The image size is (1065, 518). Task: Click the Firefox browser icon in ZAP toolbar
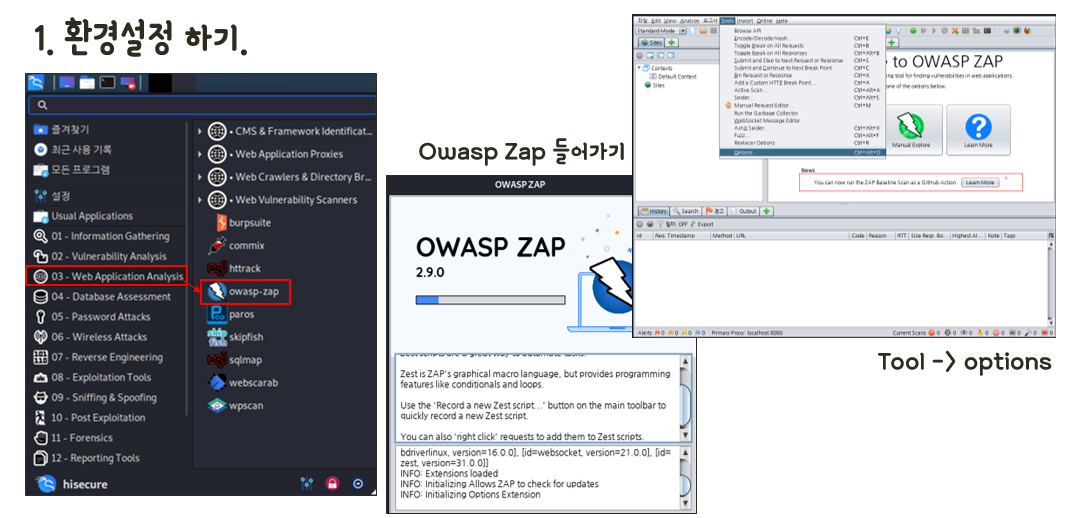1028,31
